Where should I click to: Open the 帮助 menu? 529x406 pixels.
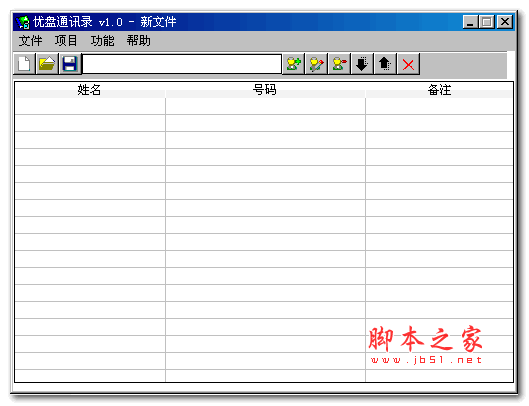(x=138, y=41)
